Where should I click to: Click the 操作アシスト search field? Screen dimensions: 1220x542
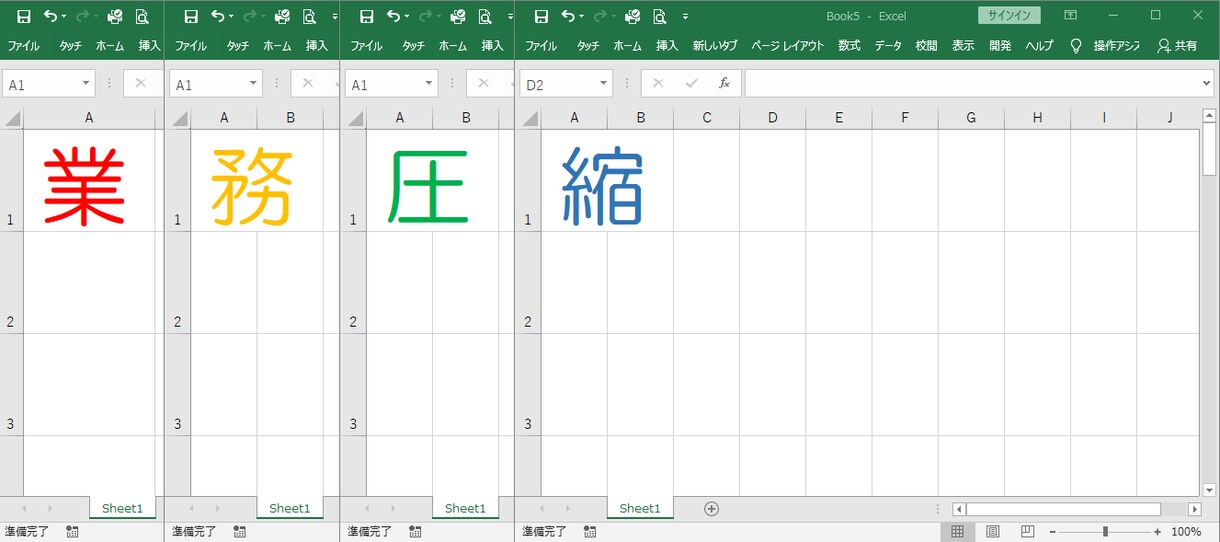click(x=1116, y=46)
